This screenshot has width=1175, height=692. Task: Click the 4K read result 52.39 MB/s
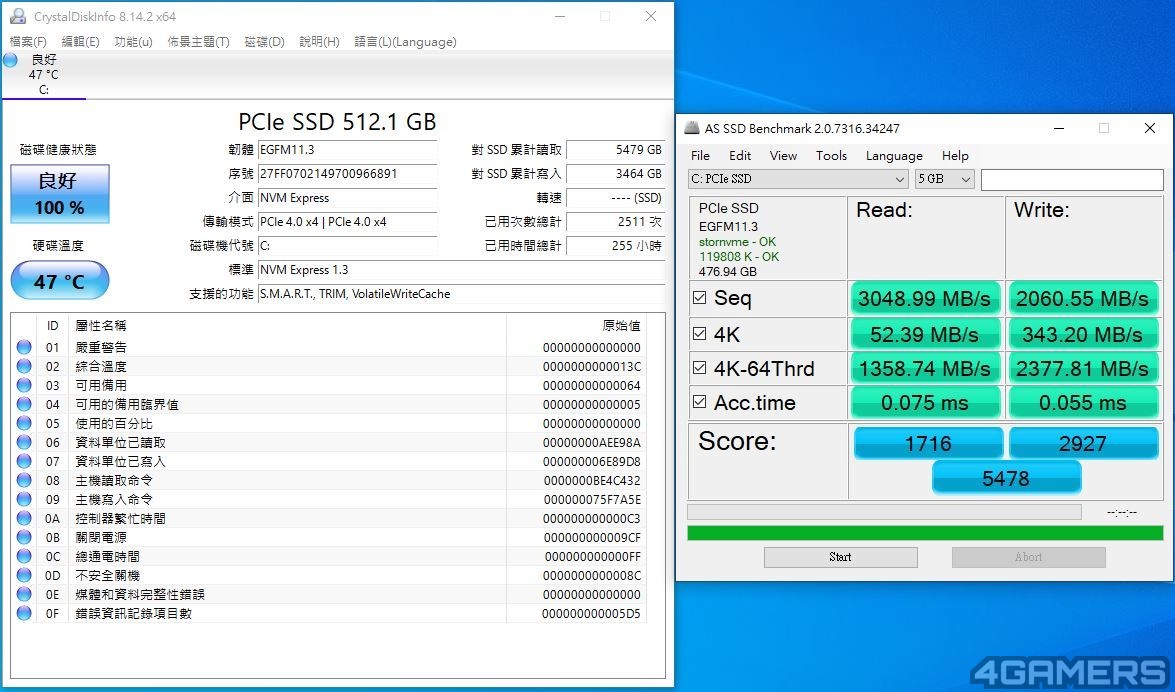[925, 334]
